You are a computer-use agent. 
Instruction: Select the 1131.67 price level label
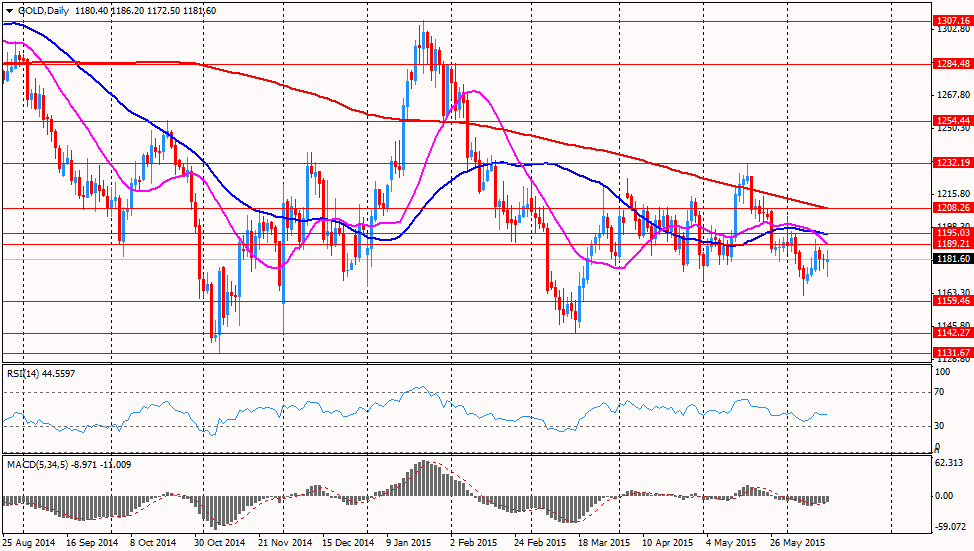pyautogui.click(x=953, y=353)
